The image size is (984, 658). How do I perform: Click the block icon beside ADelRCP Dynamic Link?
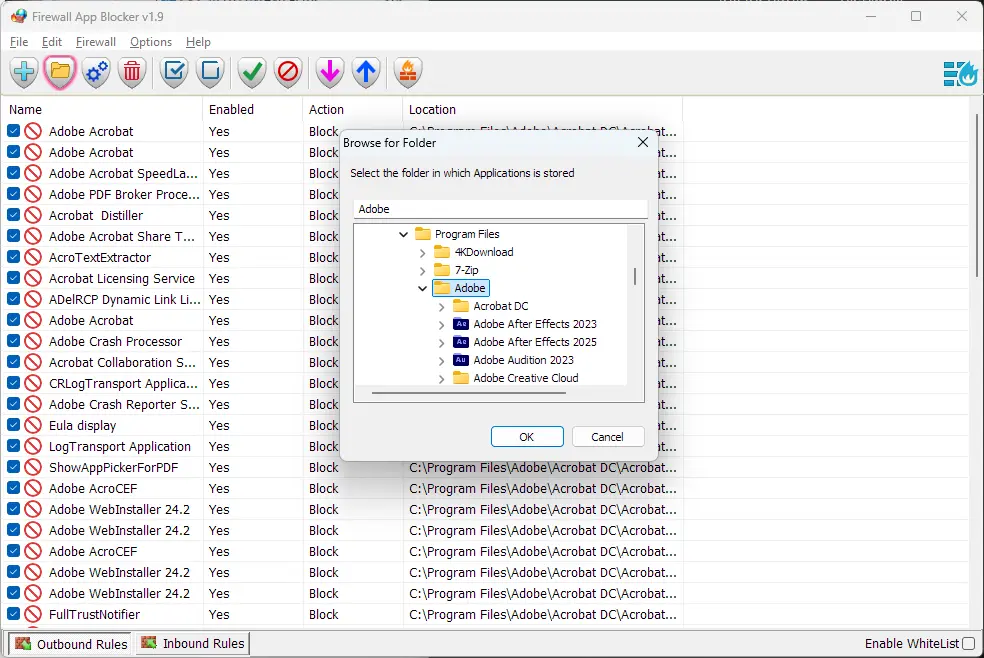tap(33, 299)
